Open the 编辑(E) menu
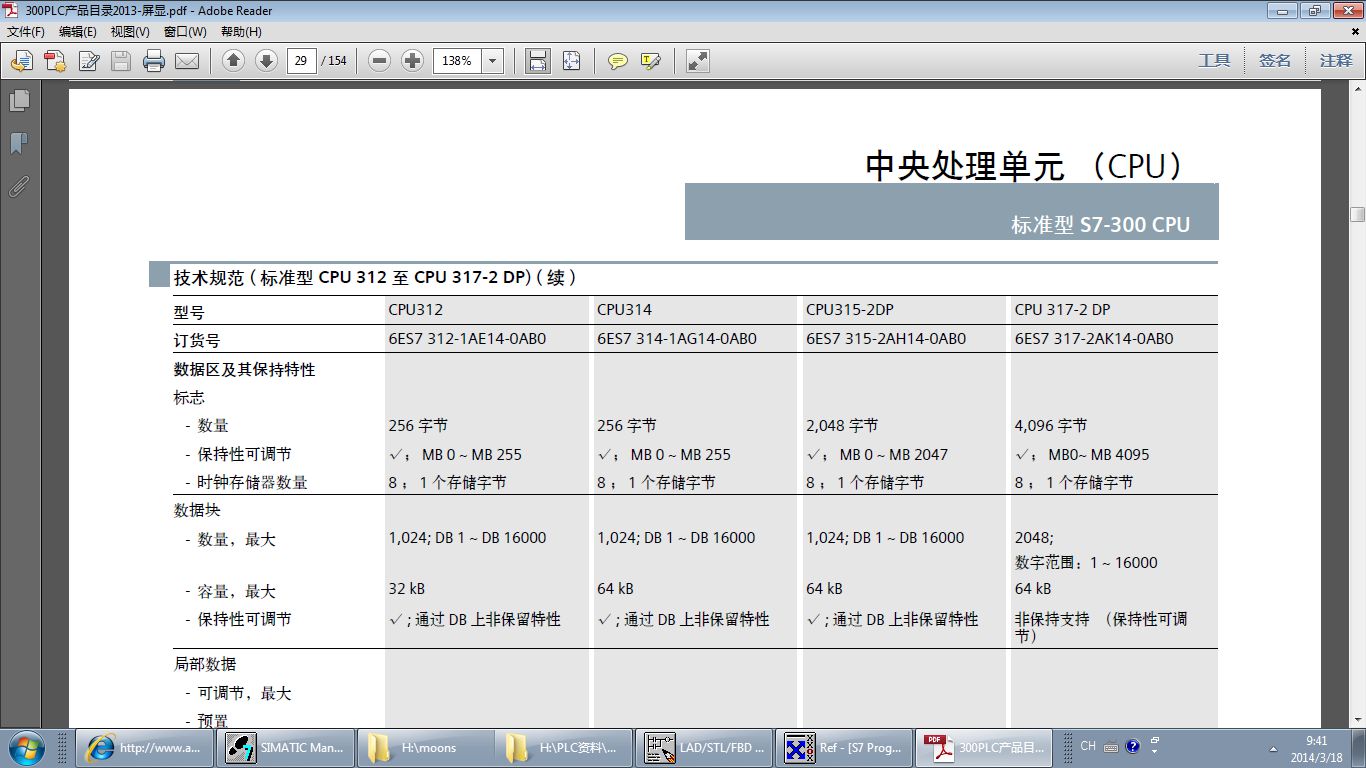 78,32
